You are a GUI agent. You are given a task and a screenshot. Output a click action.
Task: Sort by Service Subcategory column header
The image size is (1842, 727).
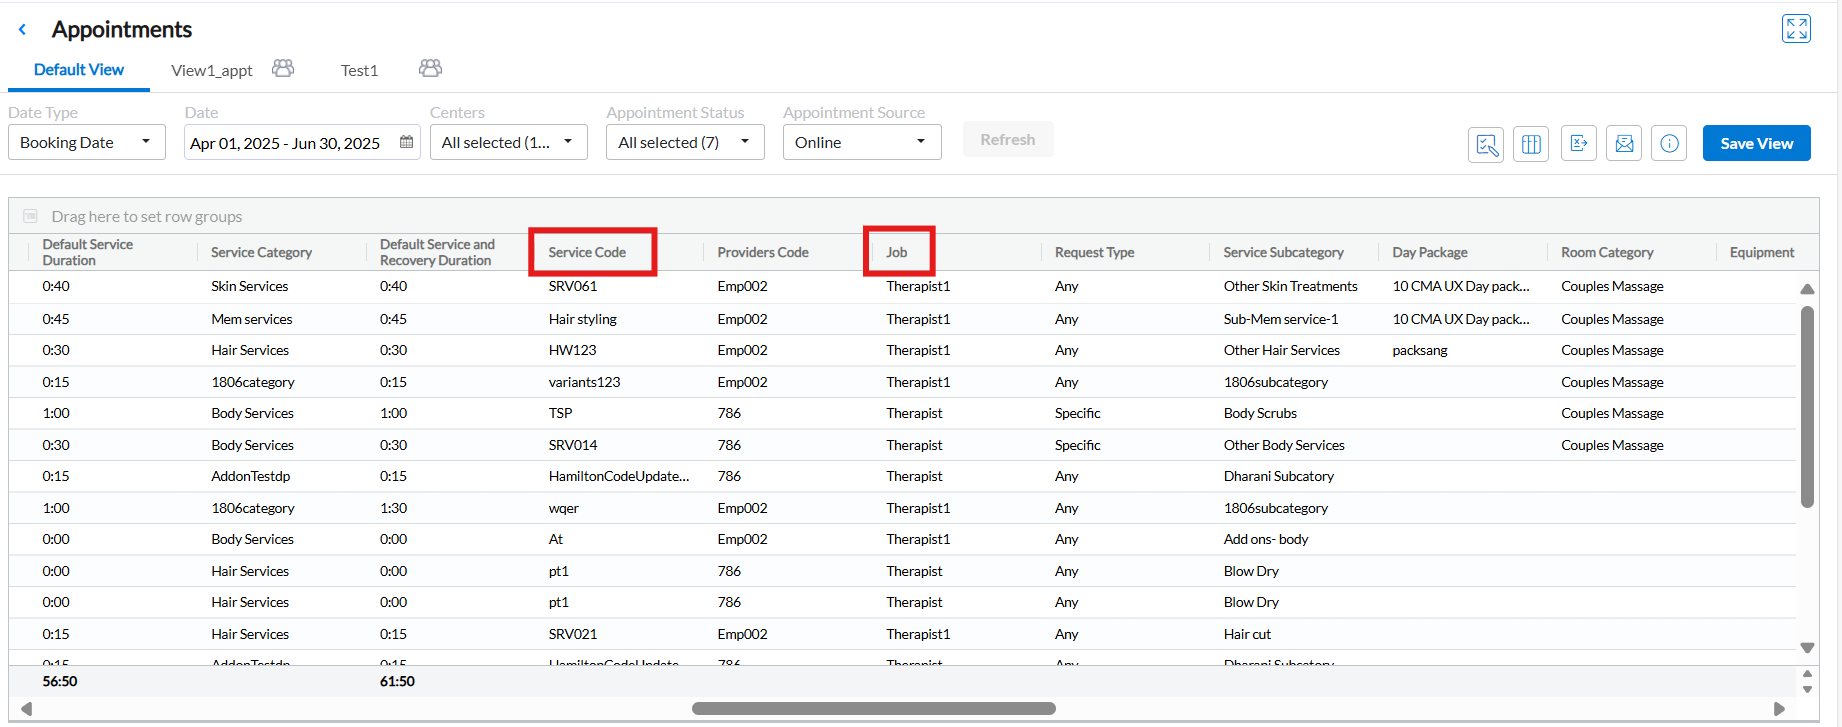[x=1283, y=252]
